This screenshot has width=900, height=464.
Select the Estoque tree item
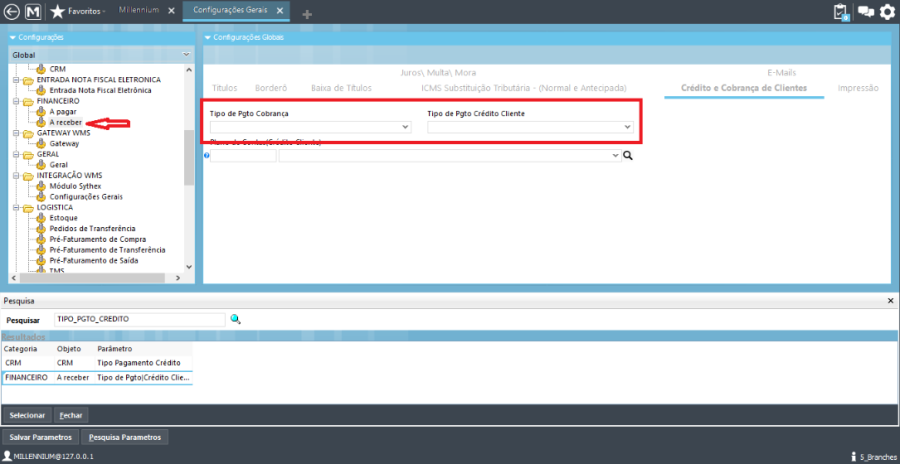pyautogui.click(x=64, y=218)
